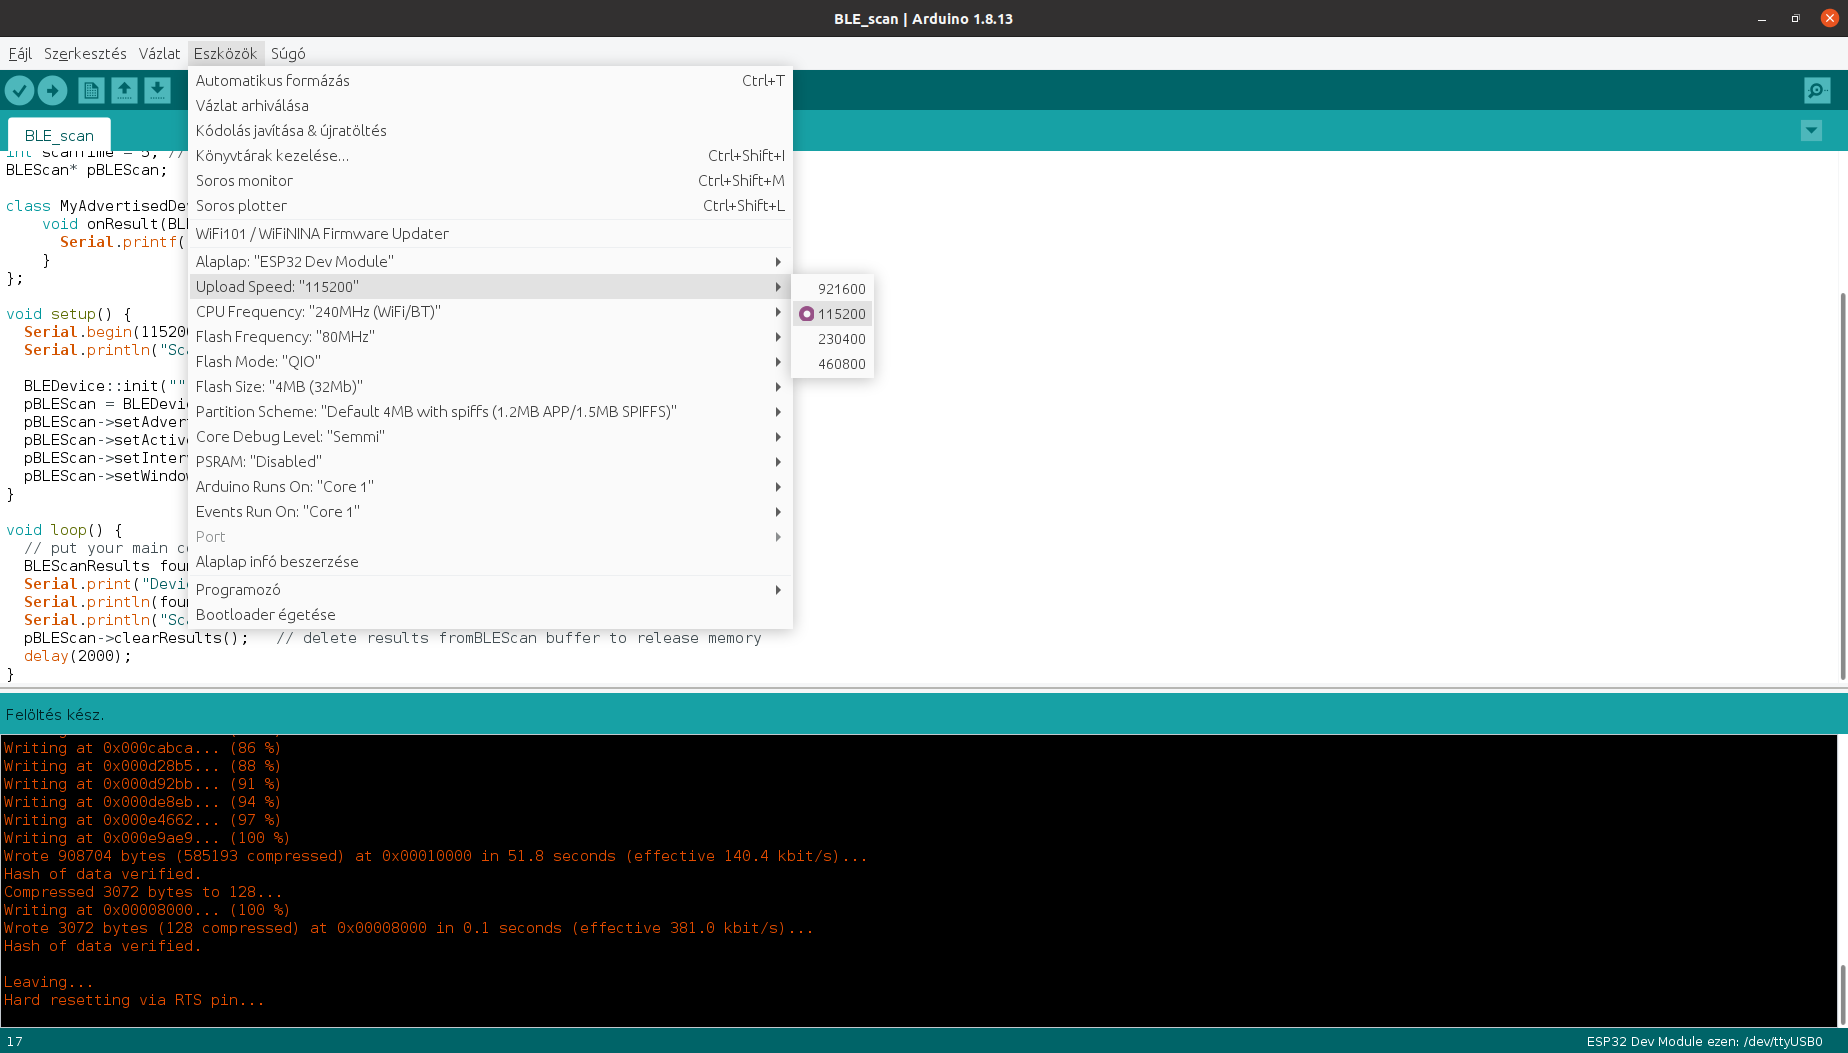Open Könyvtárak kezelése
The image size is (1848, 1053).
(x=490, y=156)
